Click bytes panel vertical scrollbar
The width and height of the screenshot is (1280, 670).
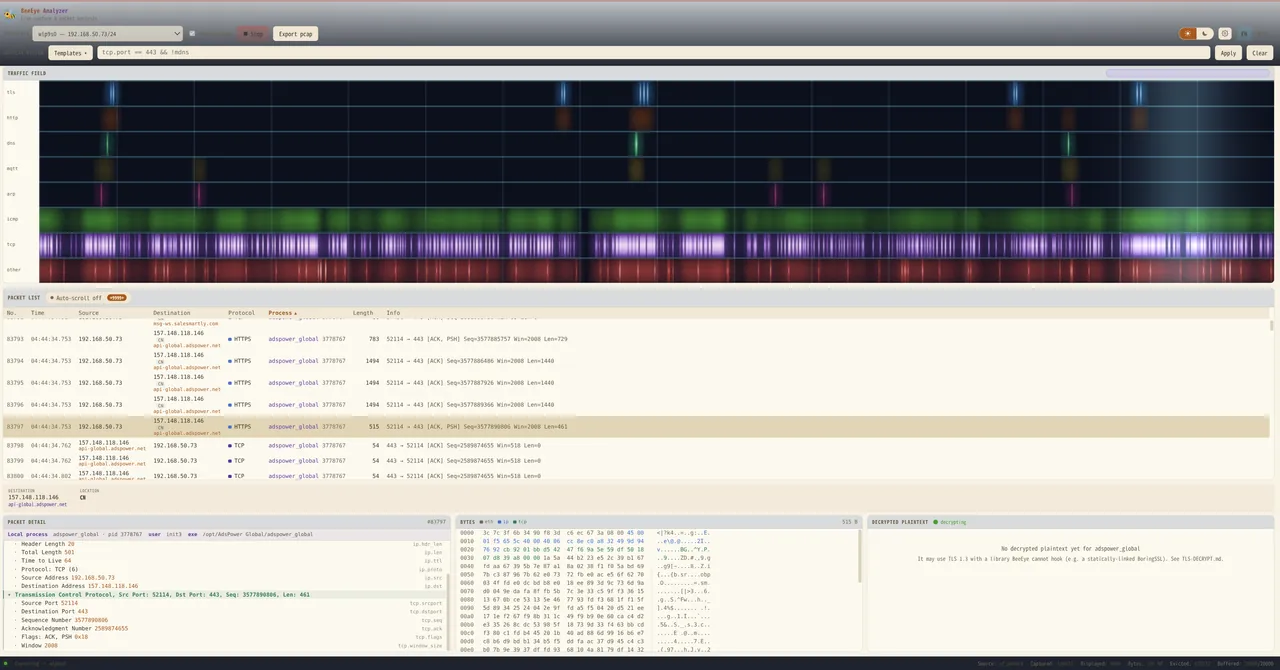858,555
